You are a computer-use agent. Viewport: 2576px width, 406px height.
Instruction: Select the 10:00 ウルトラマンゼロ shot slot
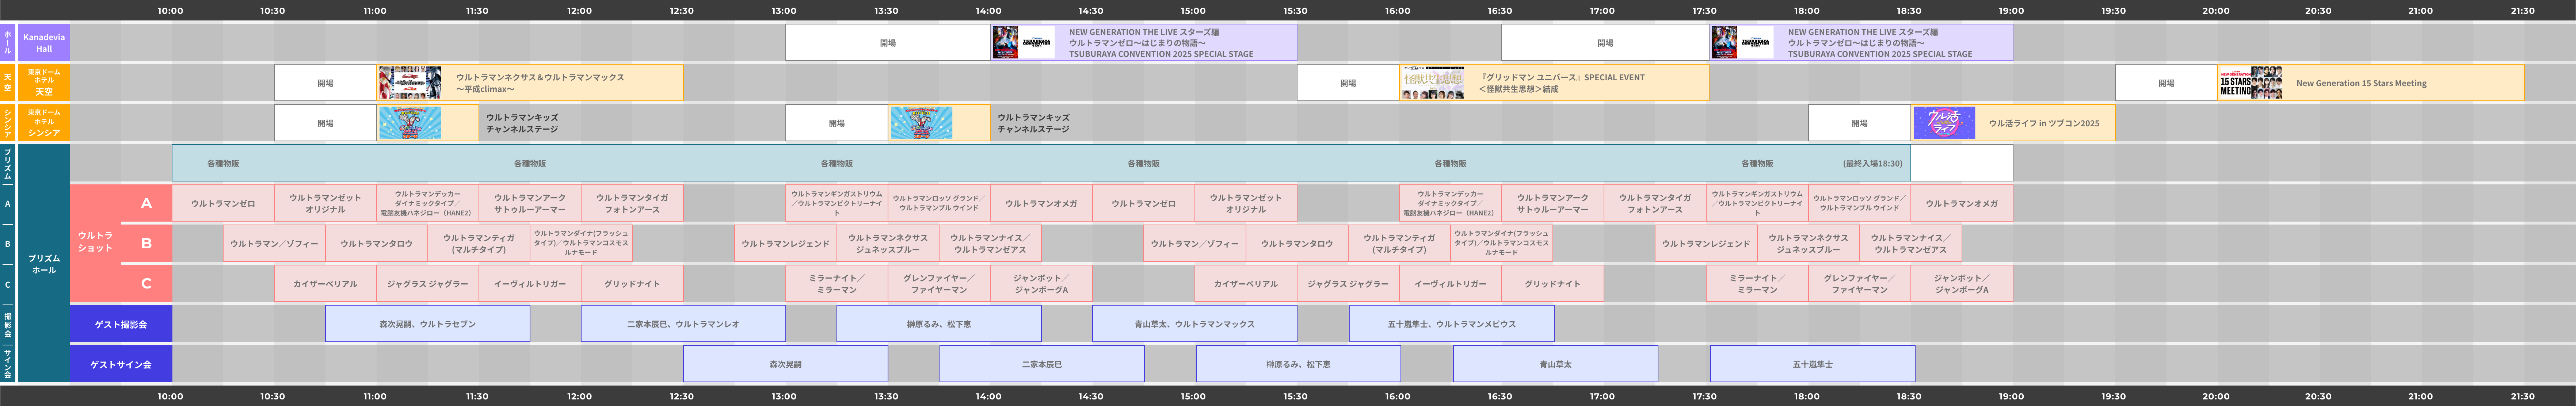click(223, 203)
